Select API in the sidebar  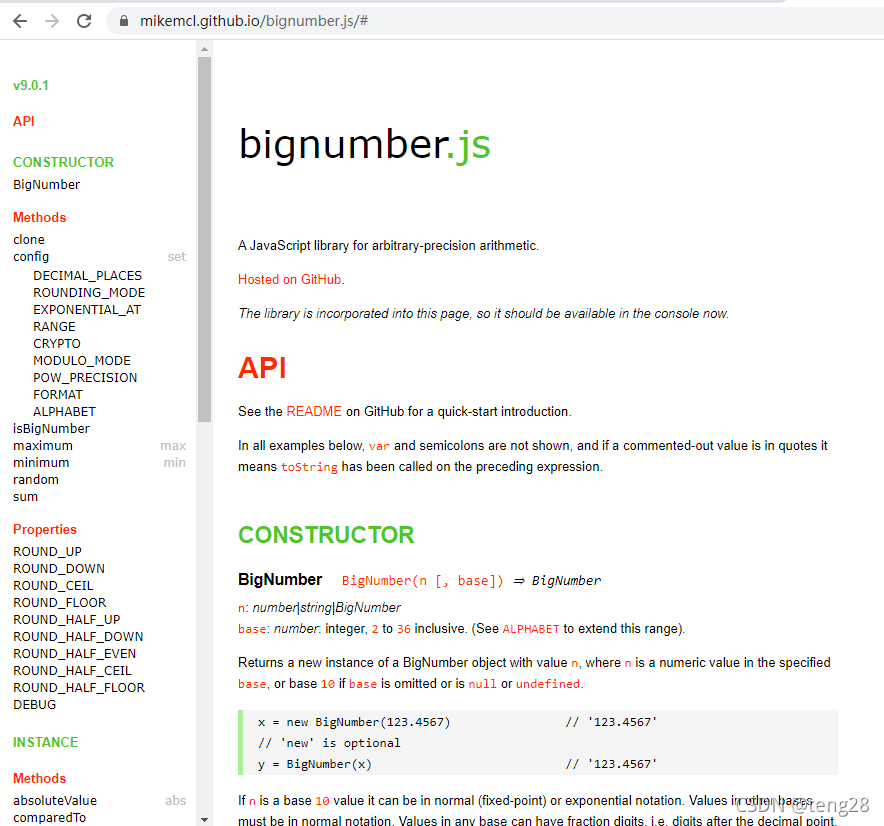pyautogui.click(x=23, y=121)
